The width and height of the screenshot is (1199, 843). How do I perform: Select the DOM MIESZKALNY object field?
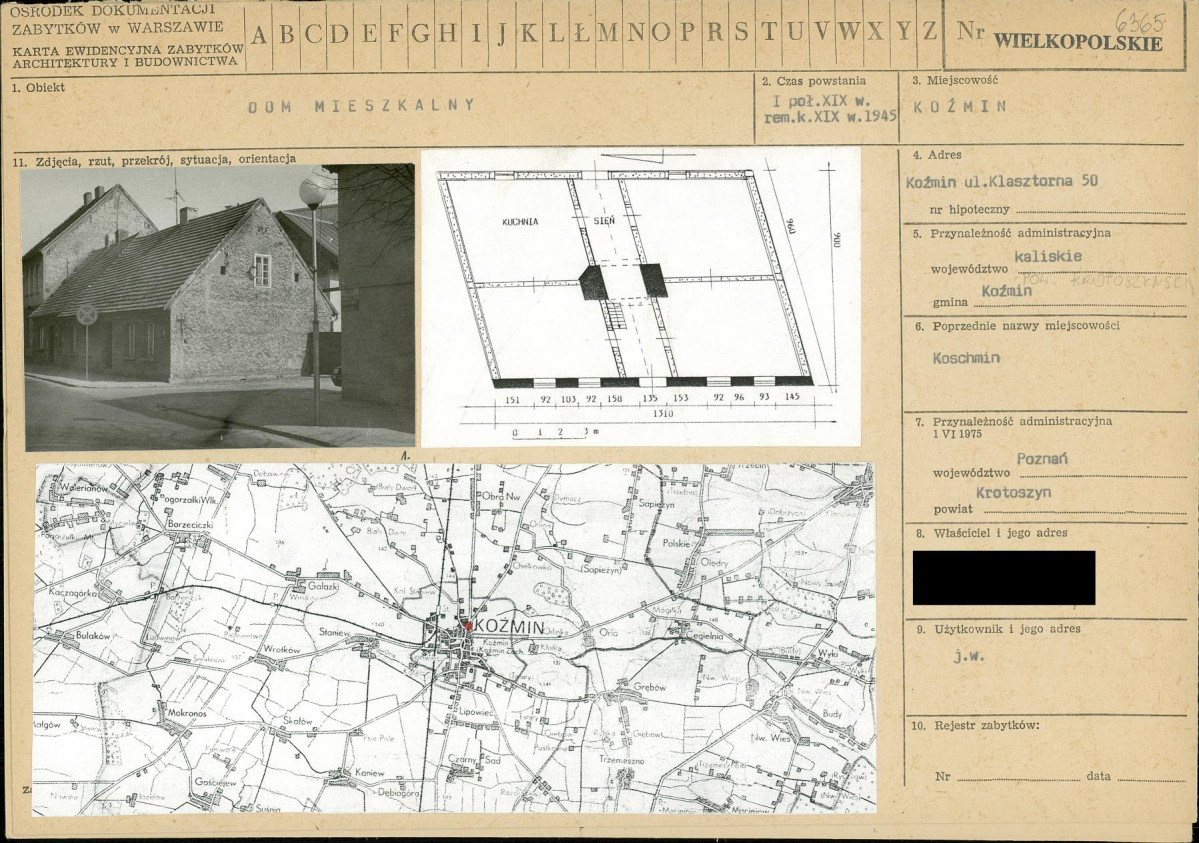pyautogui.click(x=361, y=106)
